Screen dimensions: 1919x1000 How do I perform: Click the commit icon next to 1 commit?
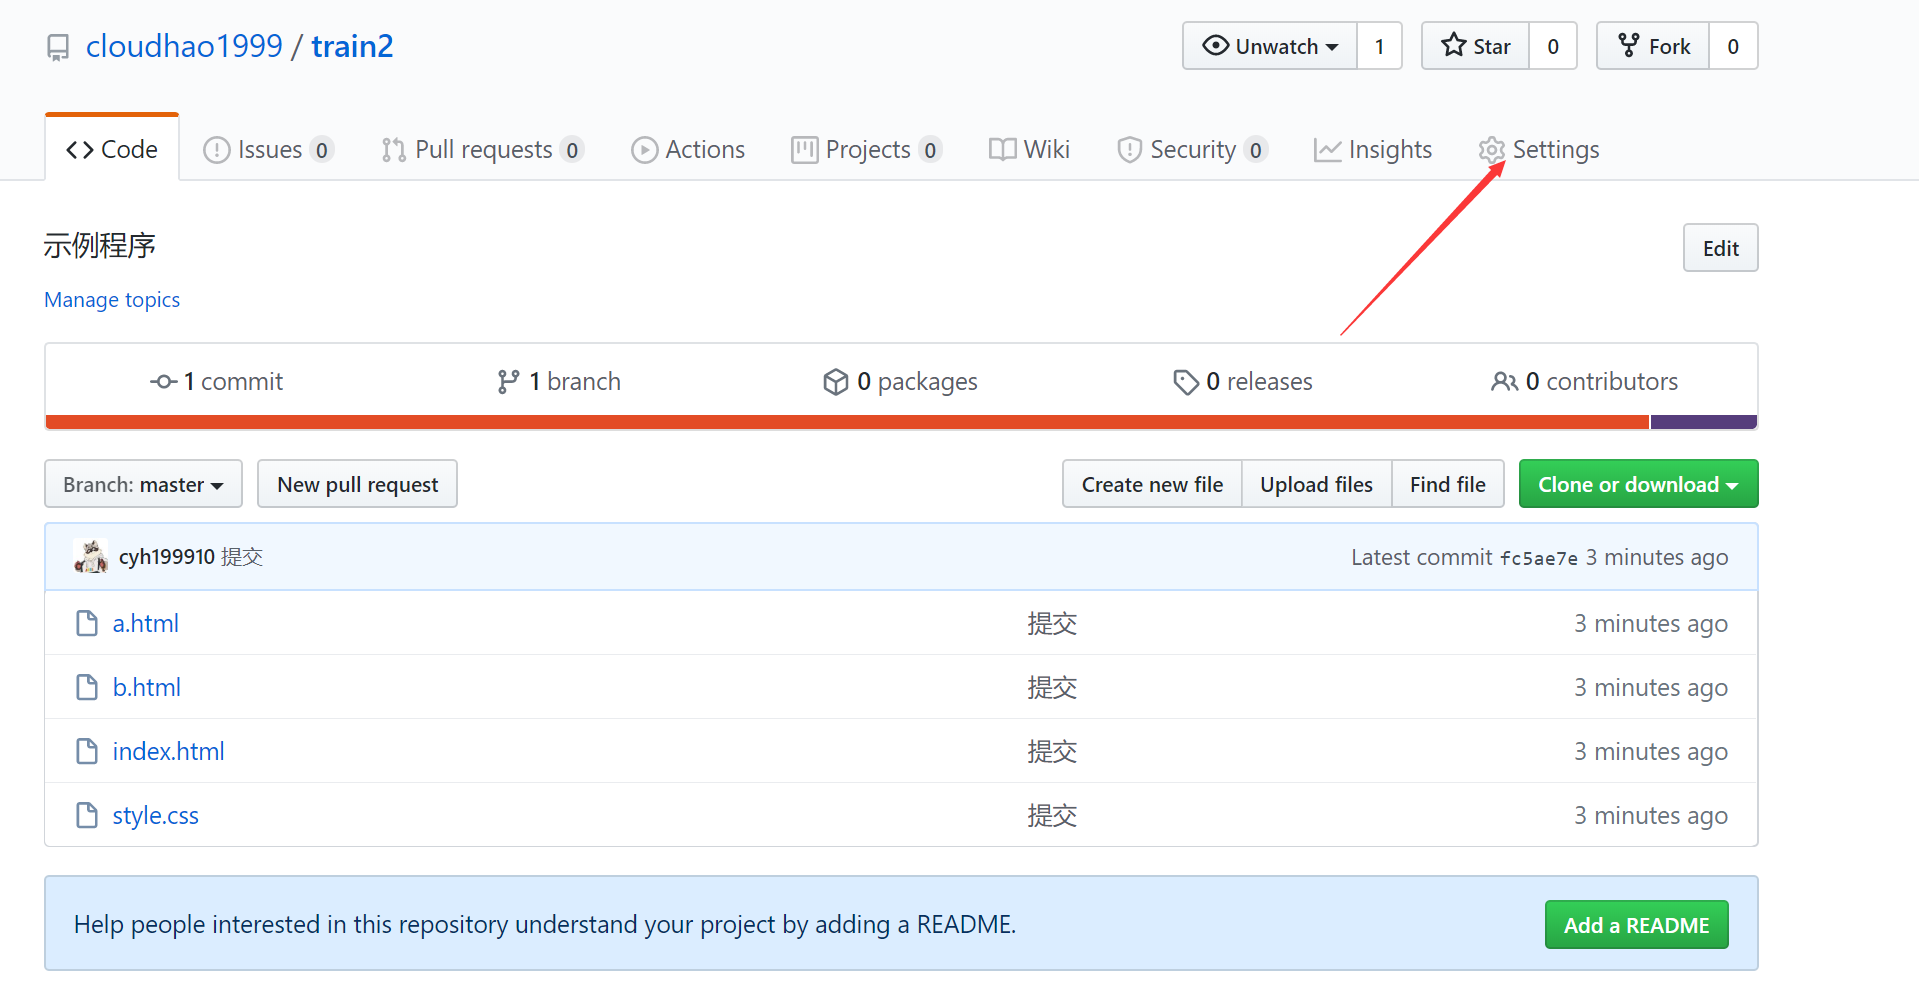(164, 381)
